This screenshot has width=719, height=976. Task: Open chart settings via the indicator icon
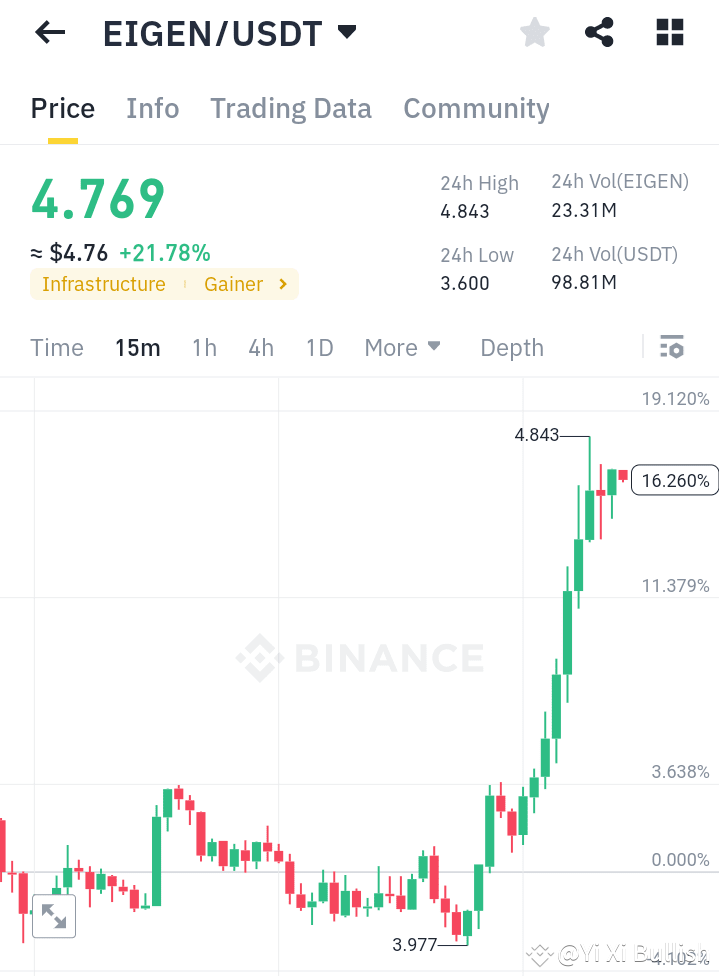(672, 347)
